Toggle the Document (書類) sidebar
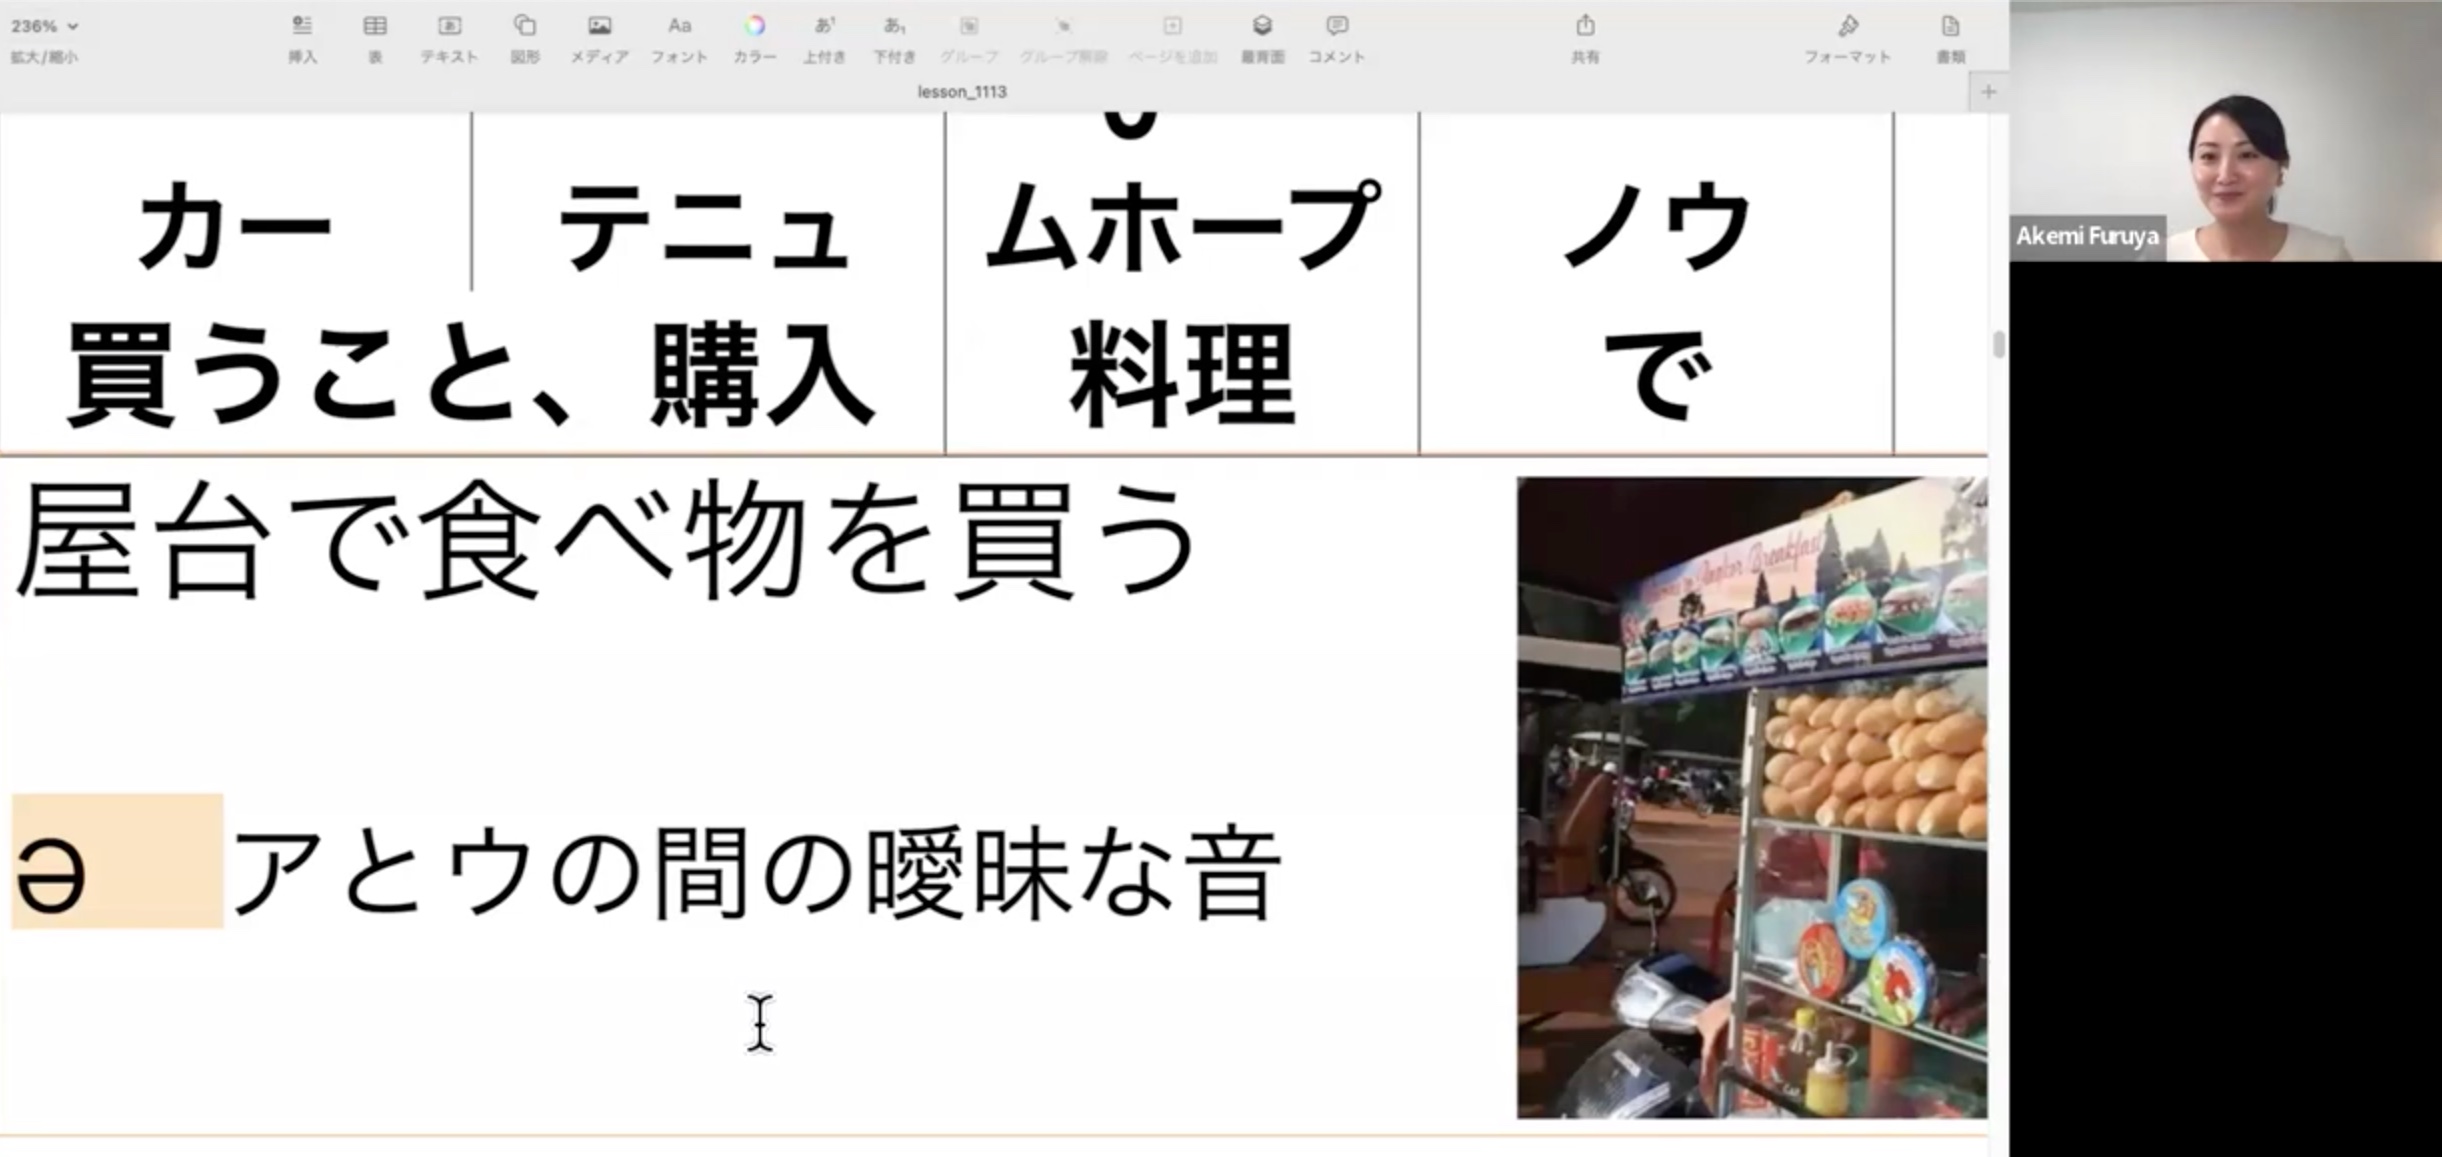 1950,27
